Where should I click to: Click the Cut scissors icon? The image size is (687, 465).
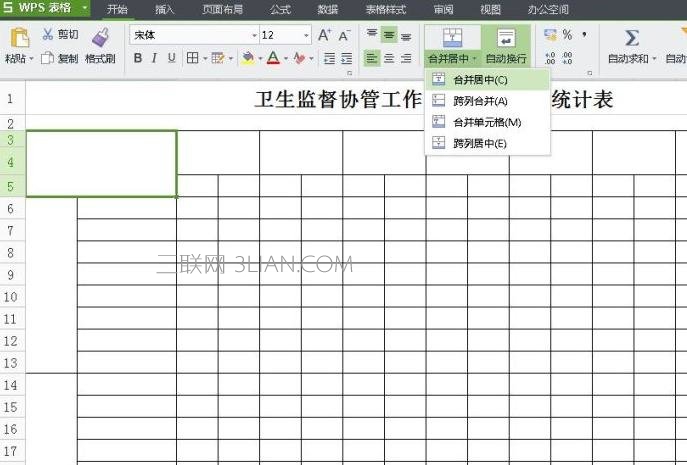48,34
